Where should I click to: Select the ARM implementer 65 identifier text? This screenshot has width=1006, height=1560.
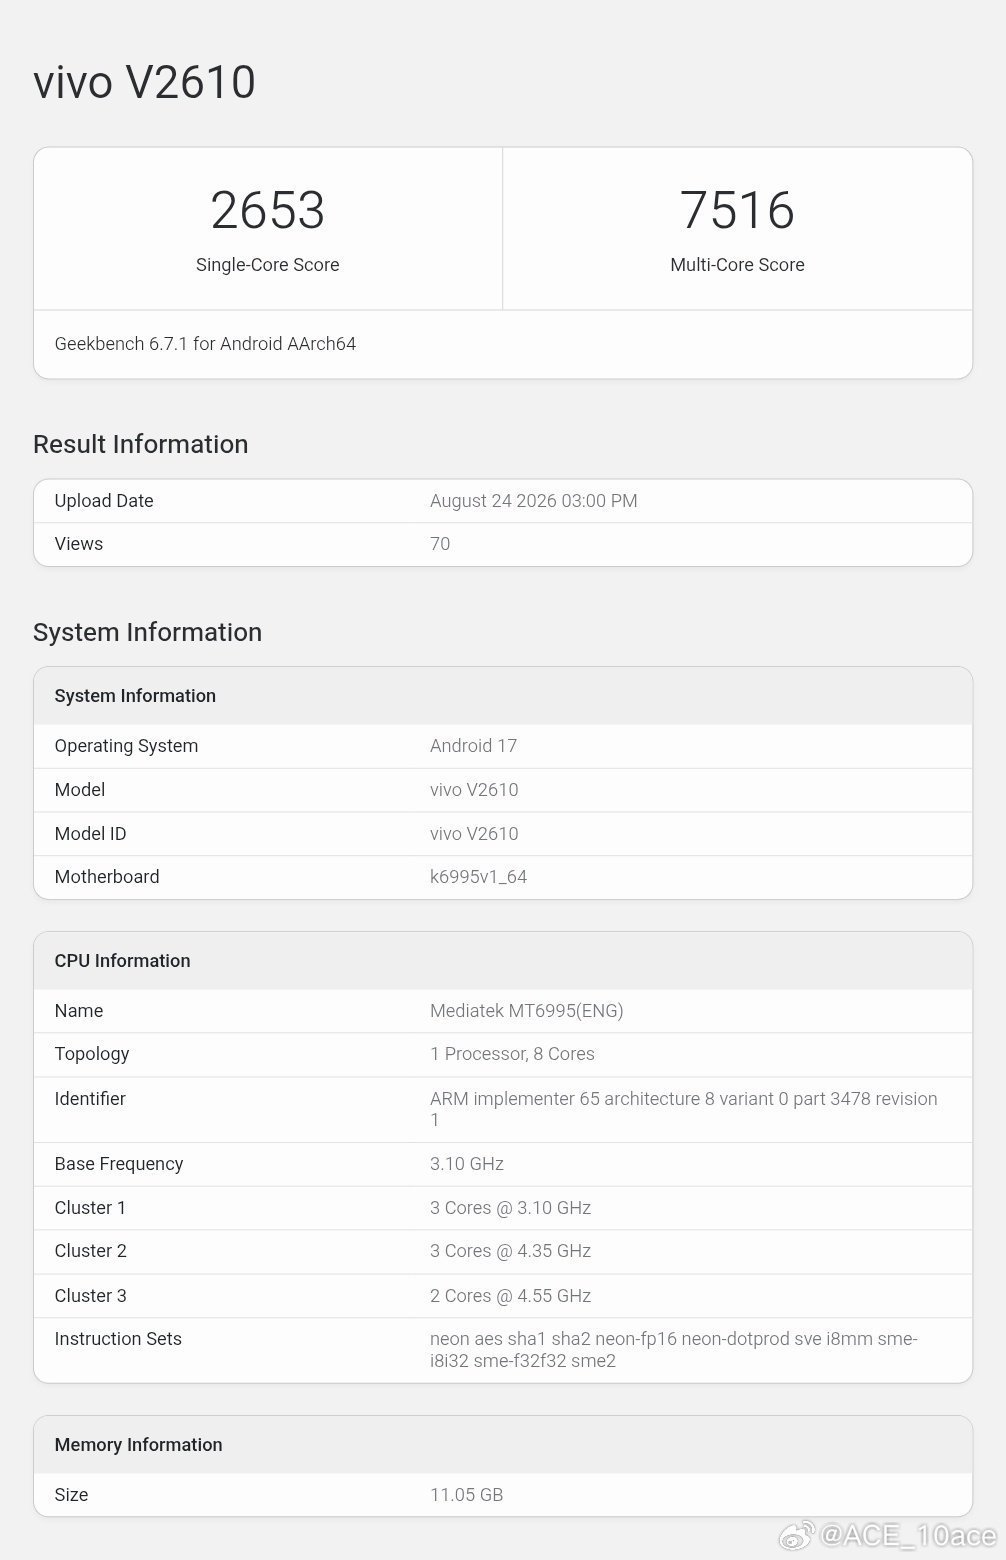(x=684, y=1109)
